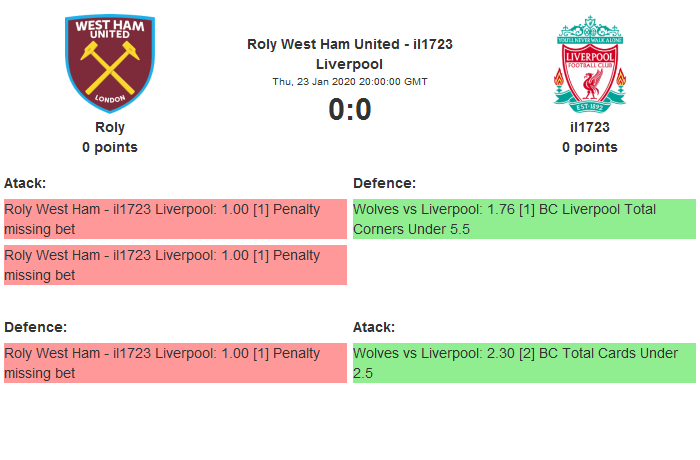
Task: Select first Penalty missing bet under Atack
Action: 175,219
